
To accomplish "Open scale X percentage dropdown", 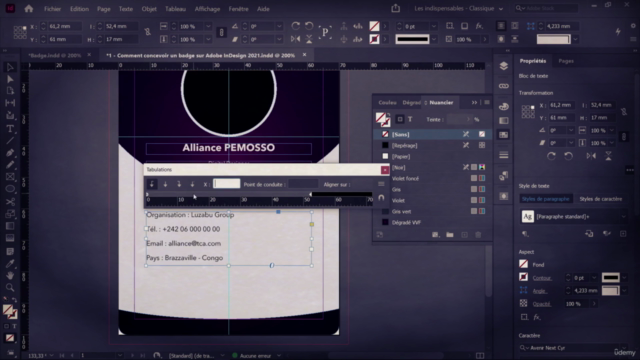I will click(208, 26).
